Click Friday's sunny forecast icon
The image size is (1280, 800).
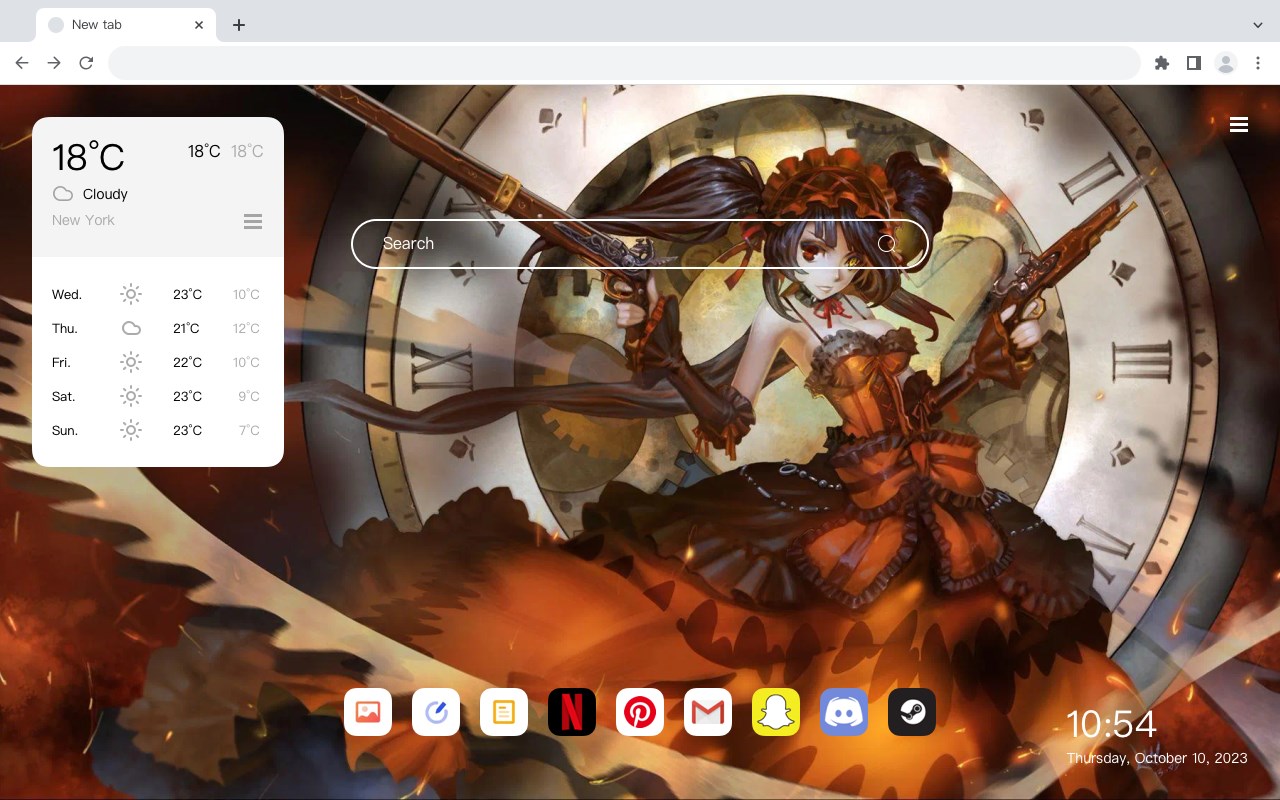131,362
